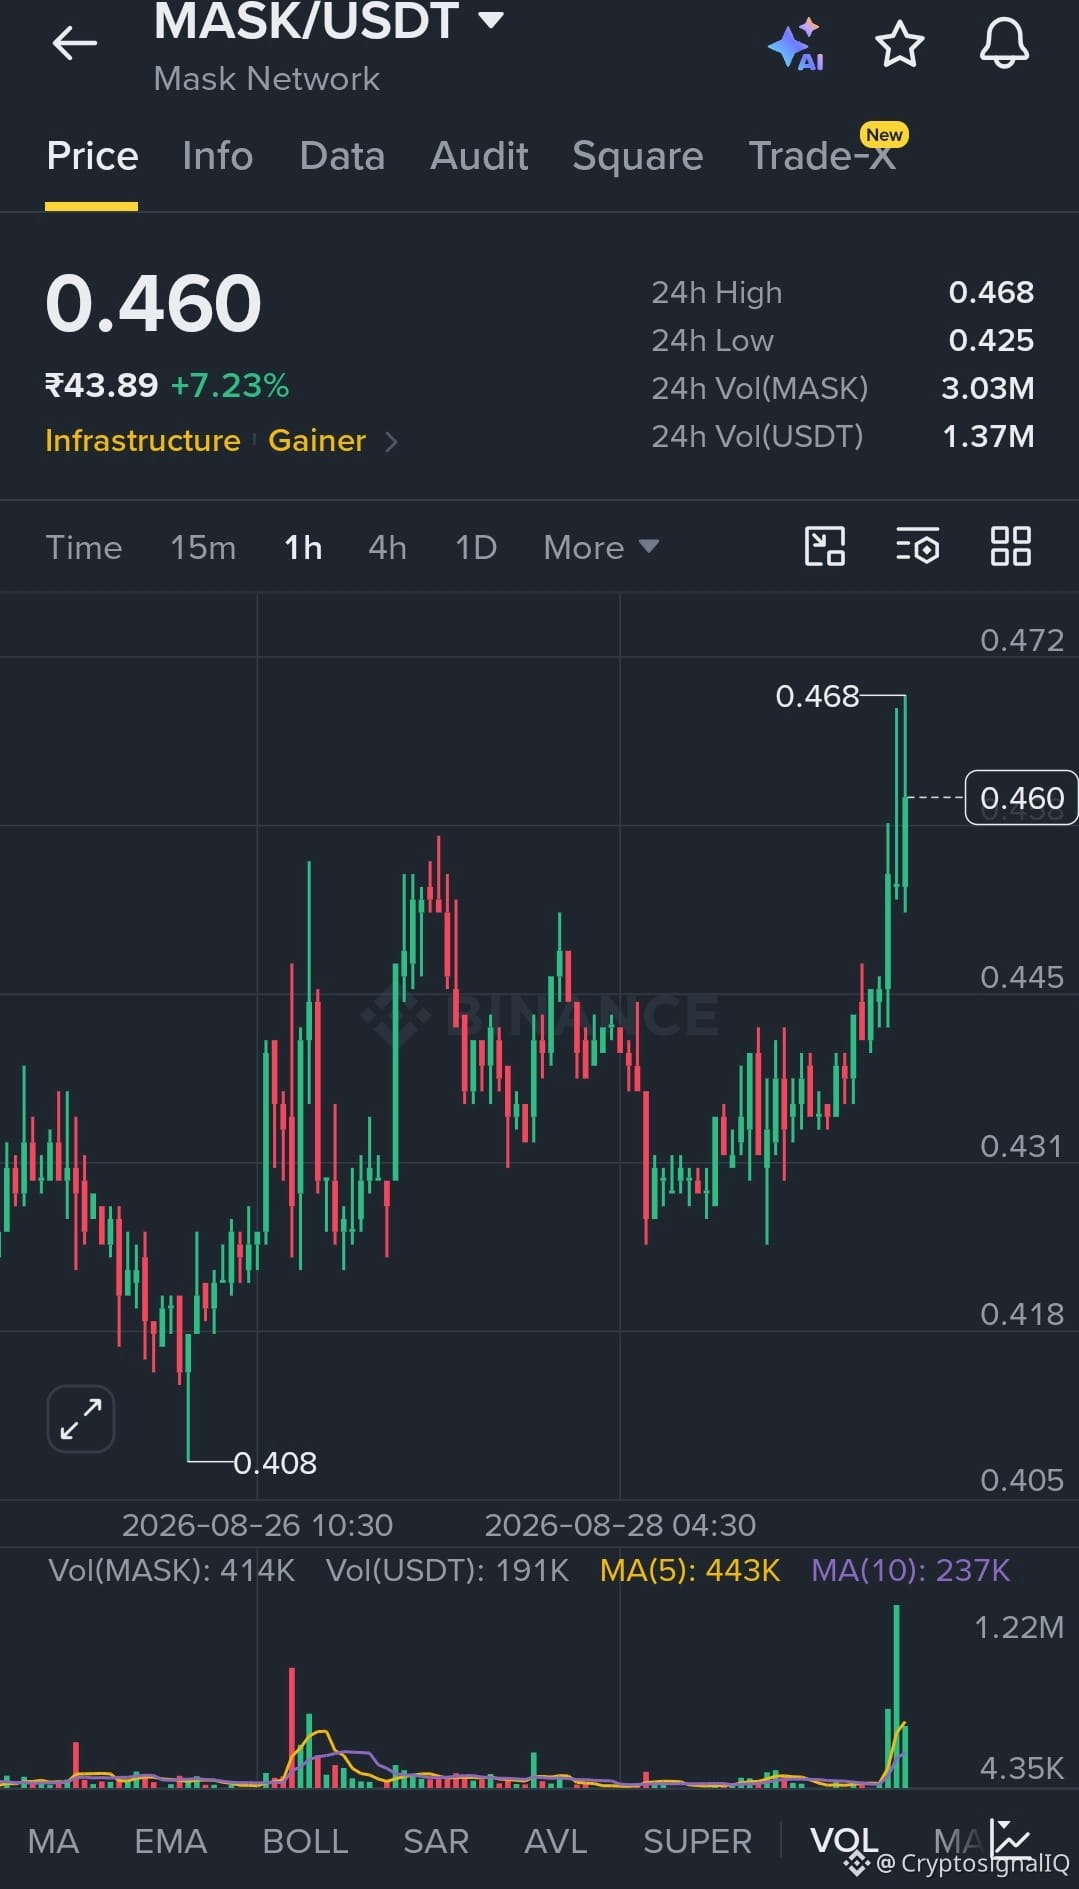Tap the Vol(MASK): 414K label

click(171, 1570)
